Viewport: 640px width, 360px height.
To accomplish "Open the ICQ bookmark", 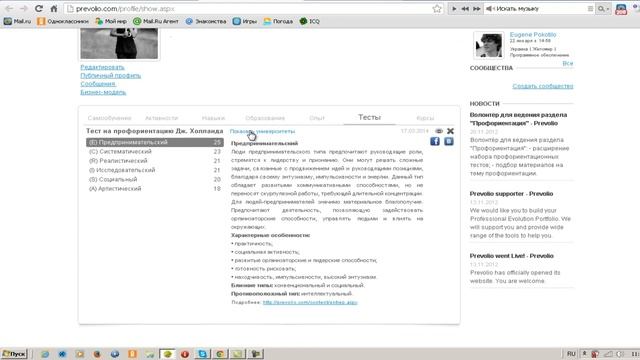I will (x=309, y=21).
